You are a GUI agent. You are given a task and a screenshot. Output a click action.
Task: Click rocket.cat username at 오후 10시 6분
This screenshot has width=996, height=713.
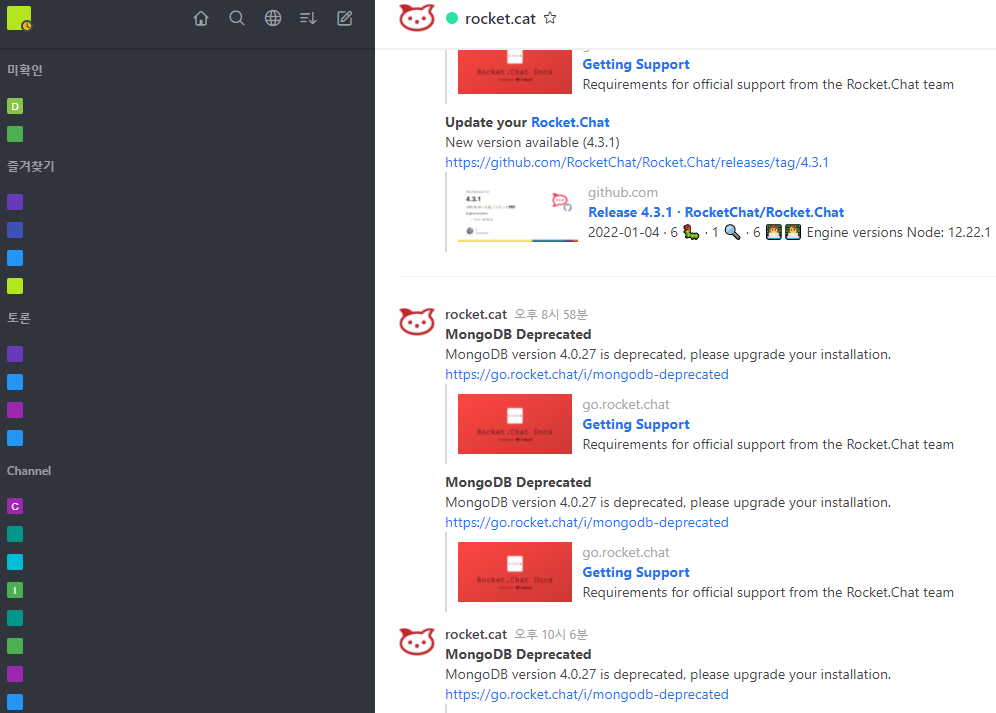point(476,634)
